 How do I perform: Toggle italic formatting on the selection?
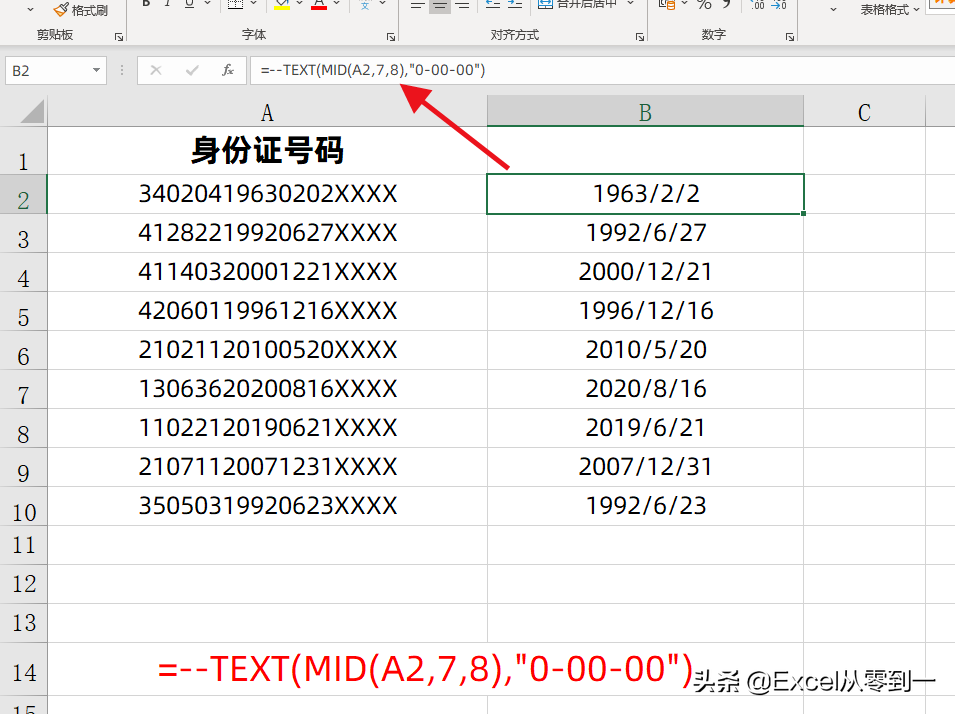[x=166, y=7]
